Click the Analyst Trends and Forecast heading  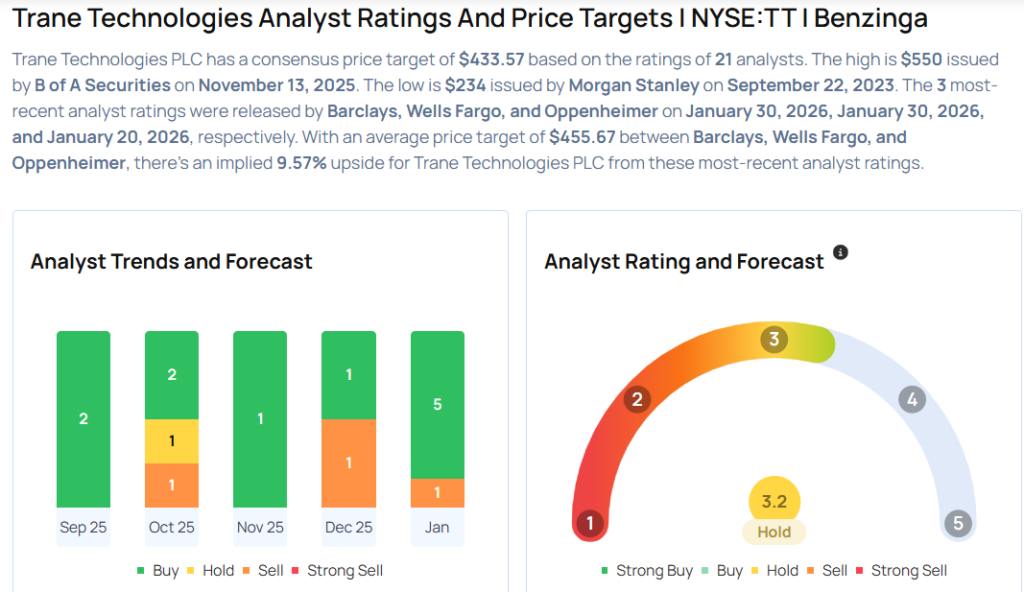[171, 262]
